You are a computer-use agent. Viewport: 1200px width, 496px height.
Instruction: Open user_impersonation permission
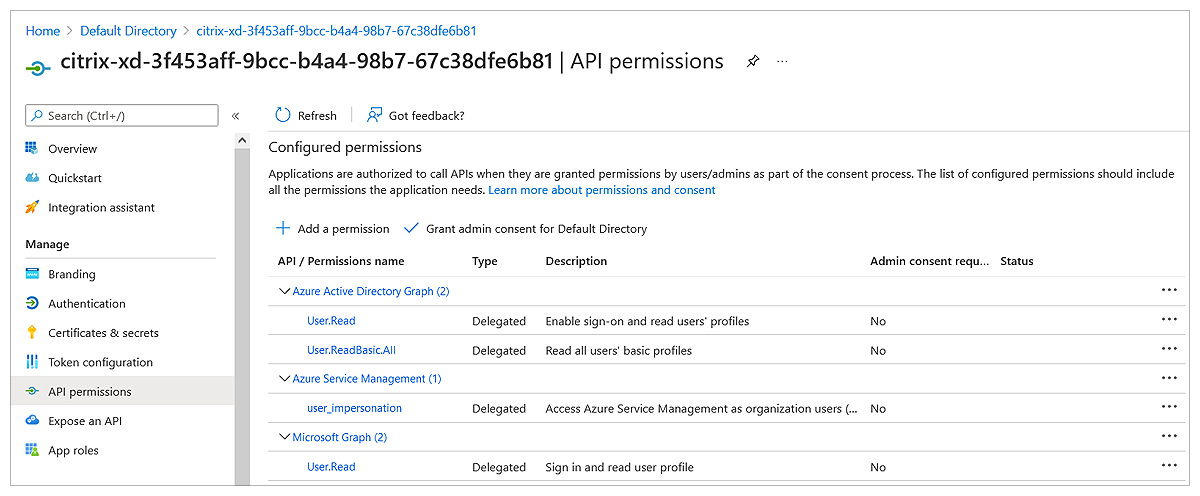pyautogui.click(x=354, y=408)
